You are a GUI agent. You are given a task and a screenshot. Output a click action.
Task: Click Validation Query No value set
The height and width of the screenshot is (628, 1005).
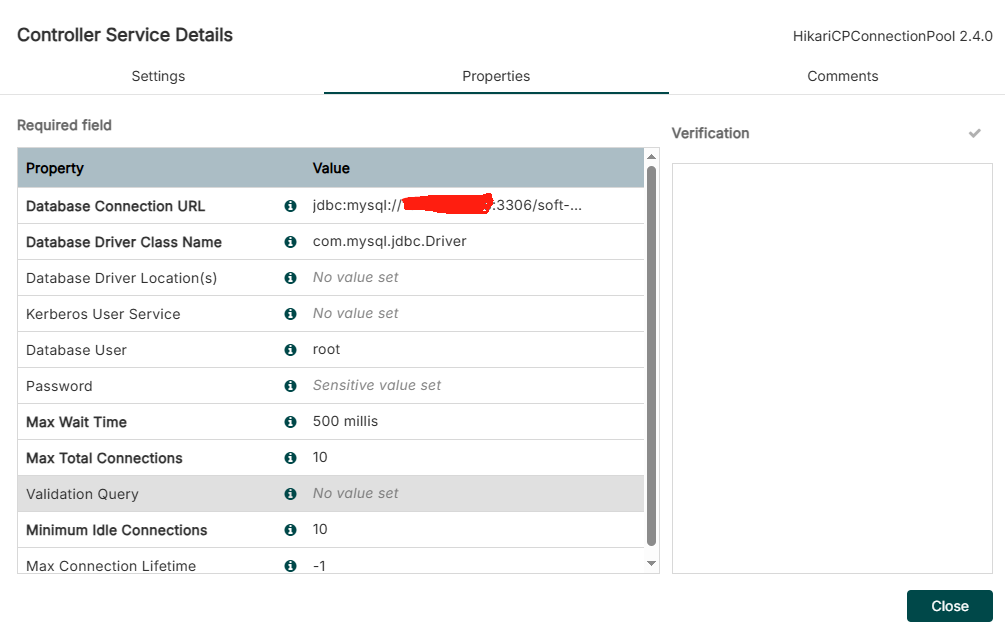tap(356, 493)
